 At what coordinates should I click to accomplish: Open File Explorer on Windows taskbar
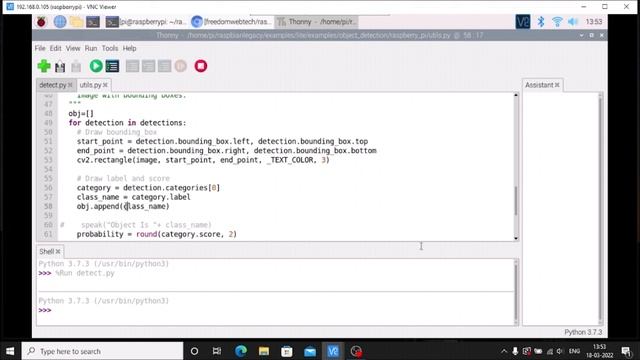264,351
